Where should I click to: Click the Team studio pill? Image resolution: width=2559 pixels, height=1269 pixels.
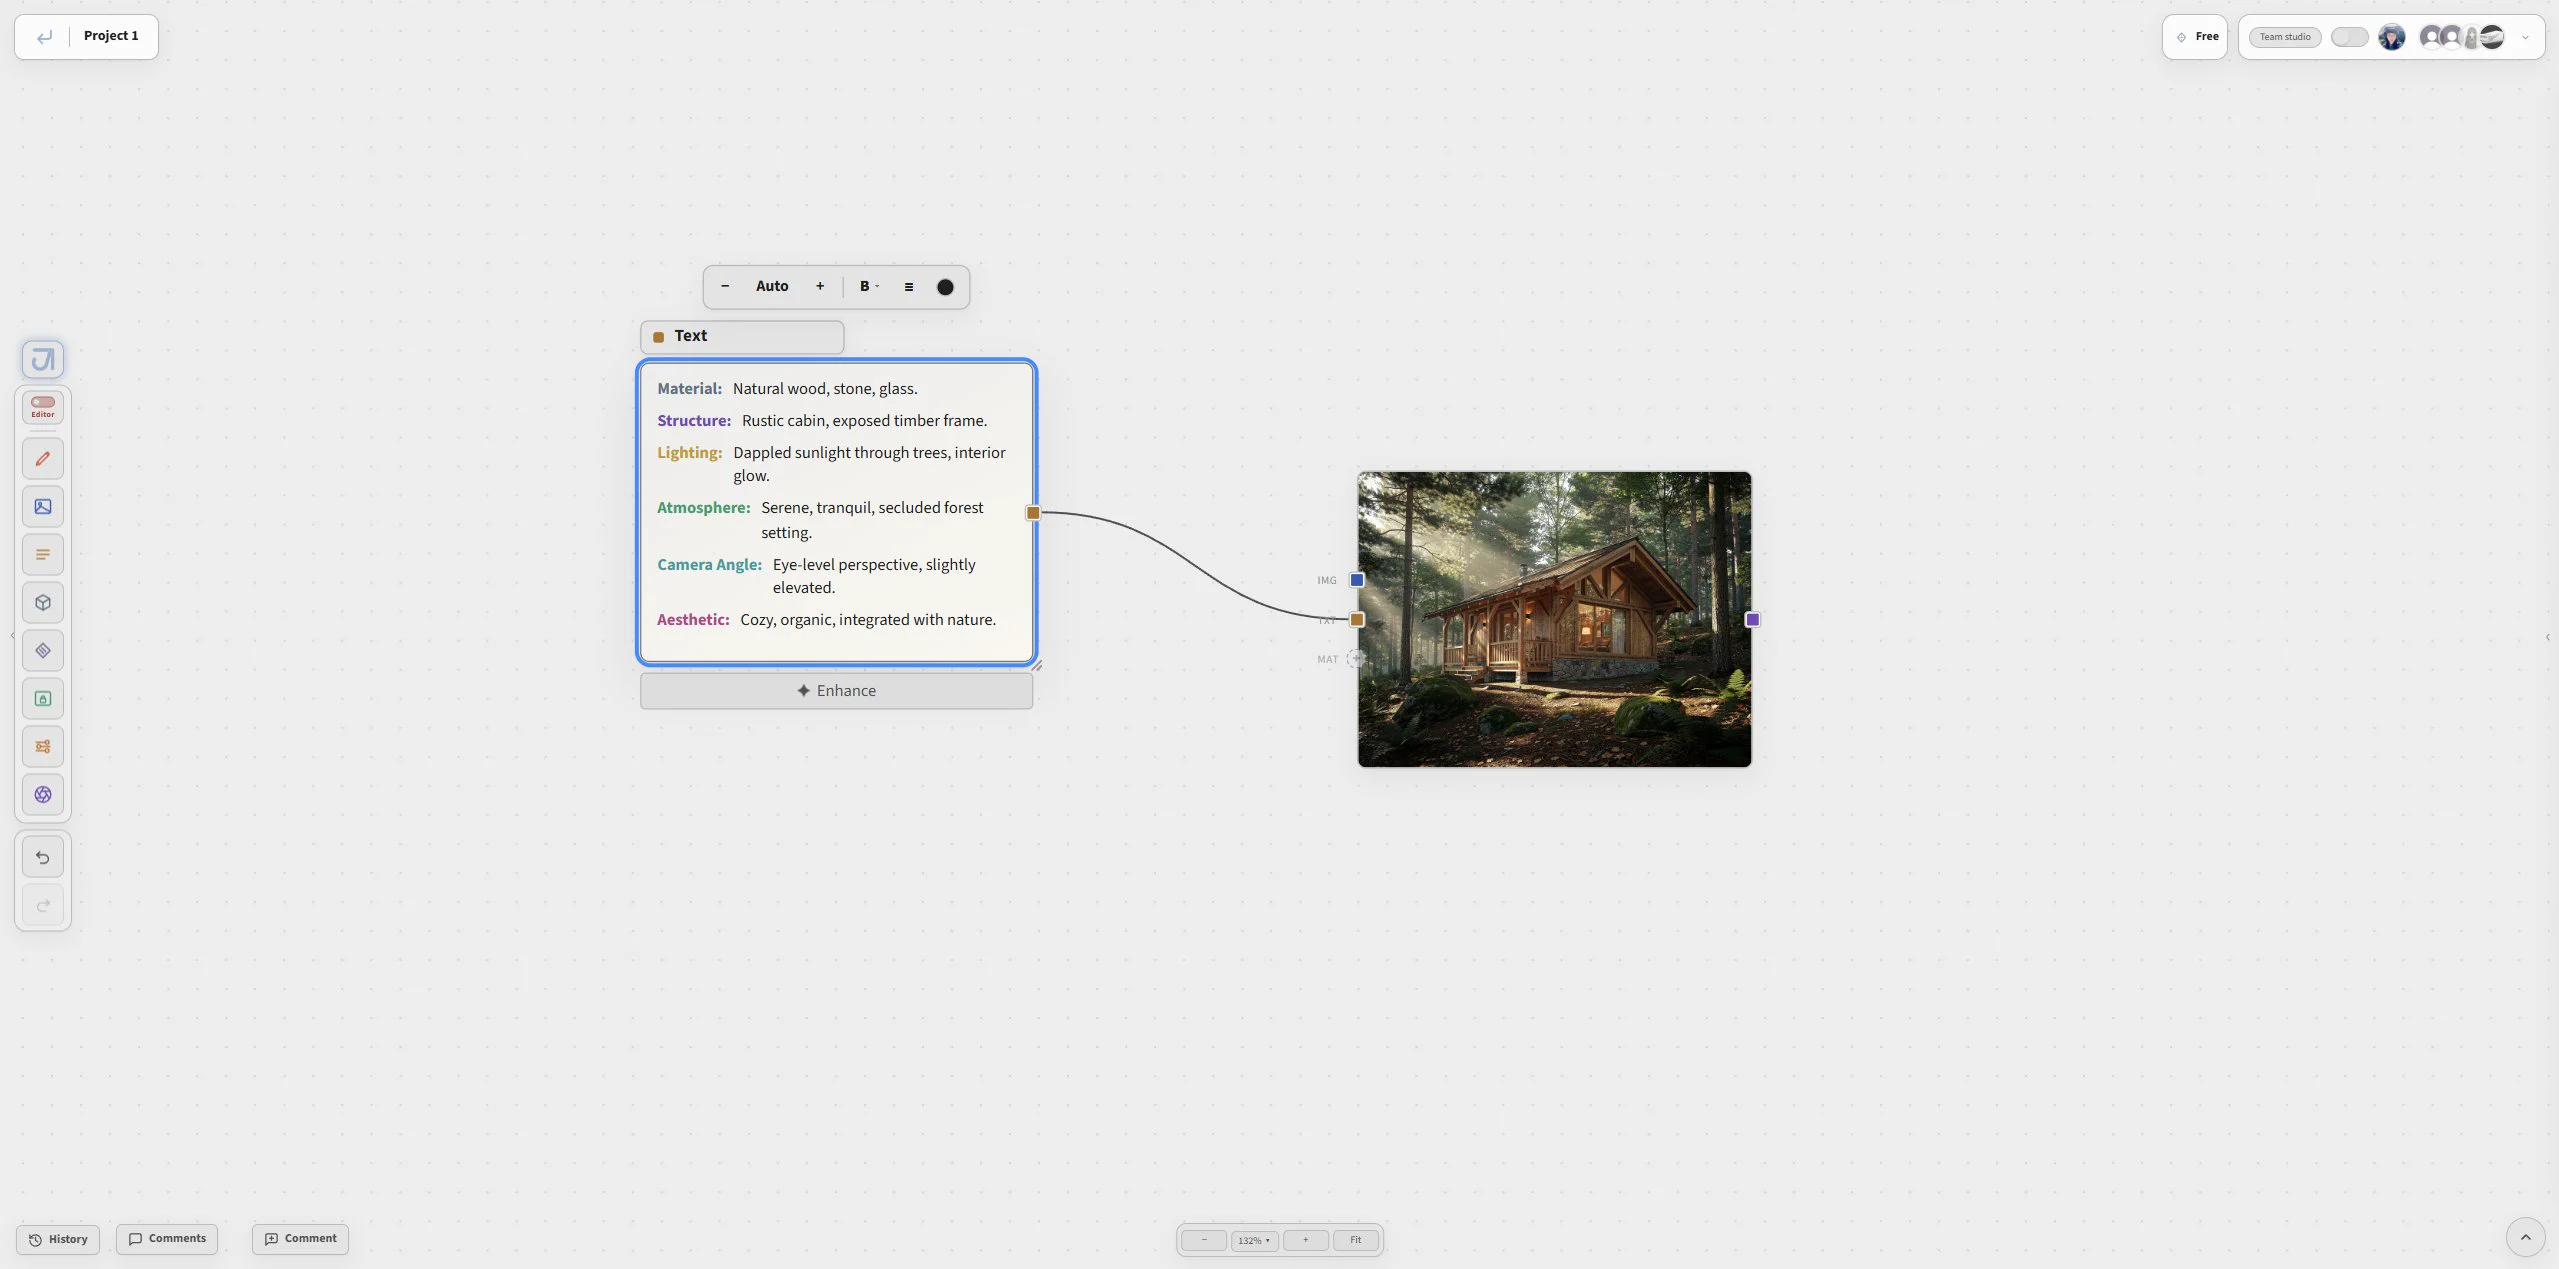(x=2285, y=37)
